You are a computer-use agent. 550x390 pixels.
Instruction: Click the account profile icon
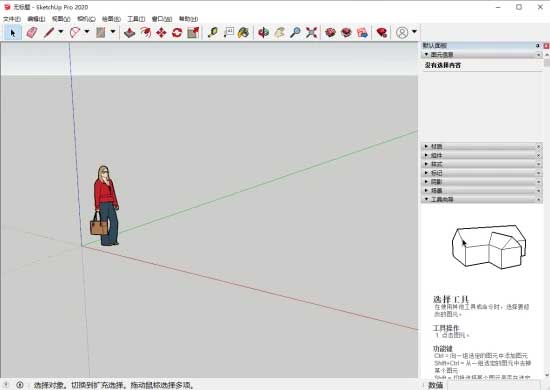click(x=402, y=33)
